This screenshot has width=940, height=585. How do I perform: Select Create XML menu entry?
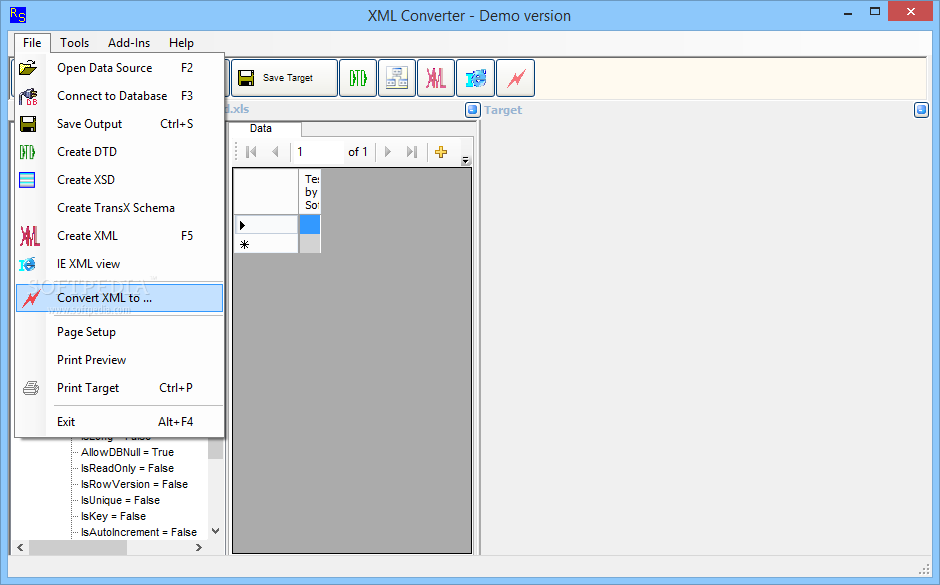[x=119, y=236]
